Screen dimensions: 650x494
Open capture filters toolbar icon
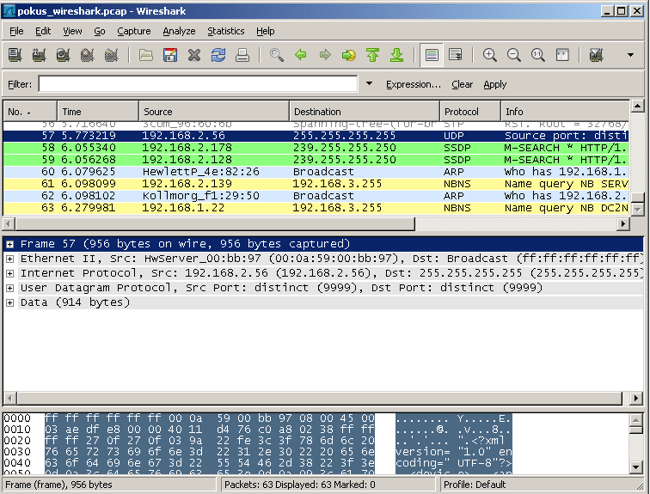coord(596,55)
